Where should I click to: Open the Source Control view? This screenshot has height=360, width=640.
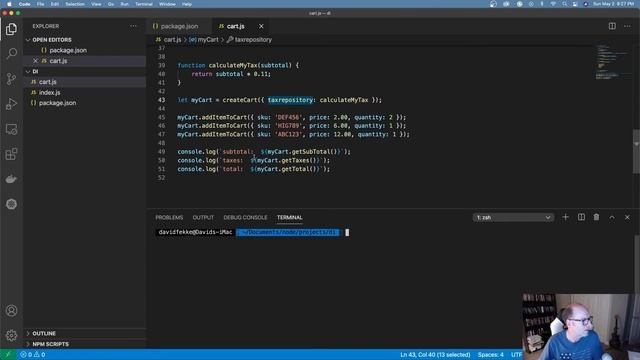(x=11, y=78)
